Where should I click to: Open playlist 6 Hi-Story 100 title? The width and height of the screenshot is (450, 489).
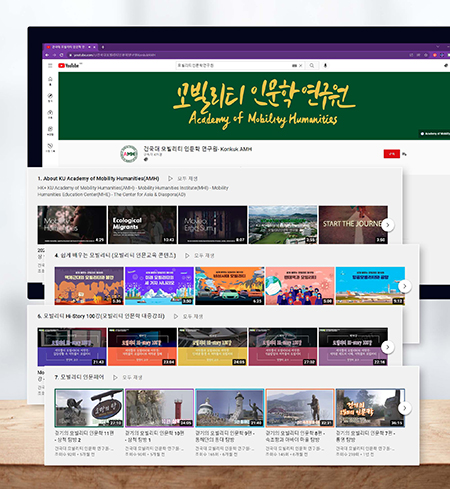(x=101, y=316)
